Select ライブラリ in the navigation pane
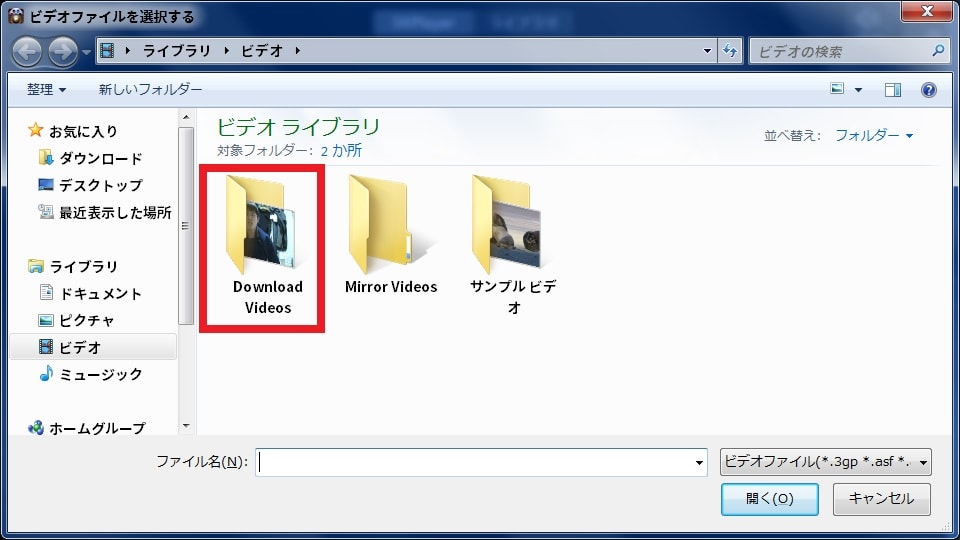Image resolution: width=960 pixels, height=540 pixels. 83,266
